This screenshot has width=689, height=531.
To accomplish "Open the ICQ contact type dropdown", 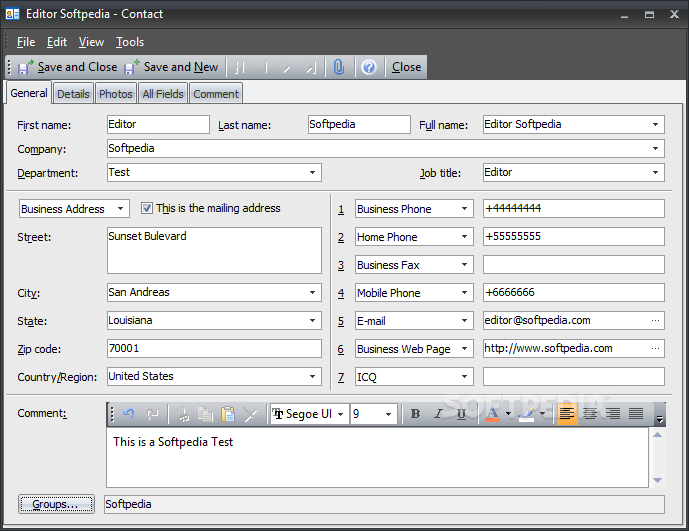I will (464, 377).
